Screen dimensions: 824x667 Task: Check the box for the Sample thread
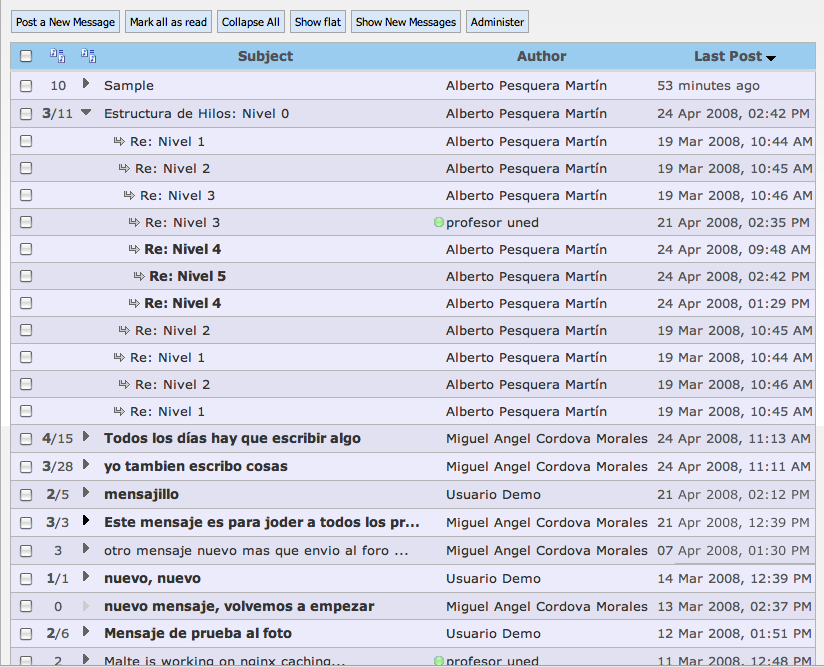[x=26, y=86]
